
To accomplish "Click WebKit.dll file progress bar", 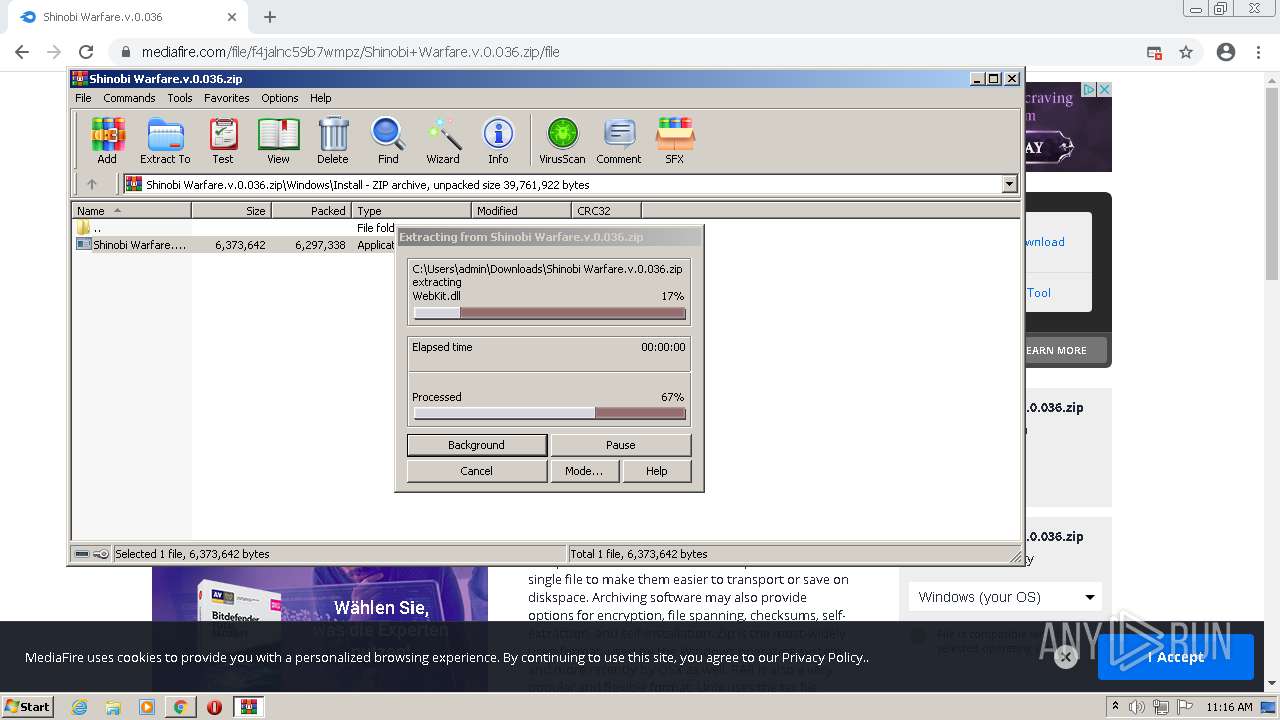I will tap(549, 313).
